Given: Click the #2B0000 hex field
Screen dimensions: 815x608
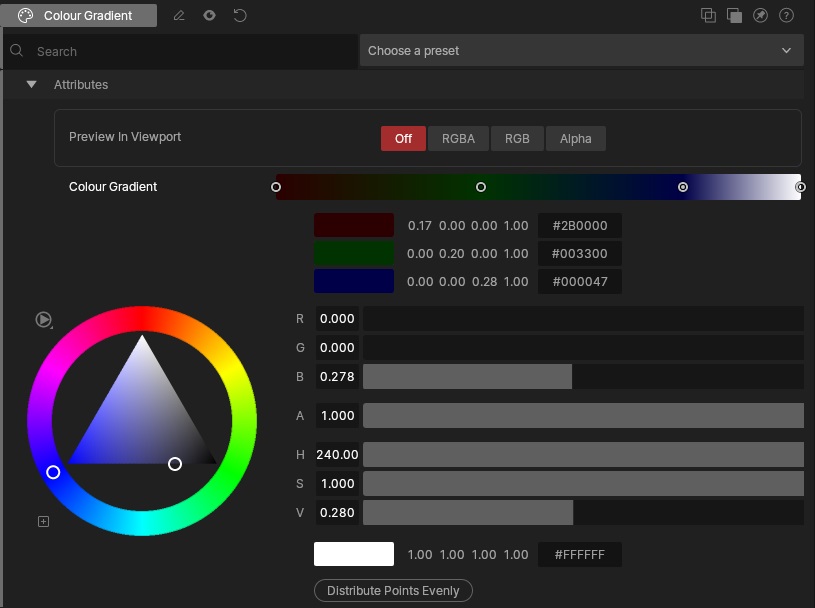Looking at the screenshot, I should click(580, 226).
